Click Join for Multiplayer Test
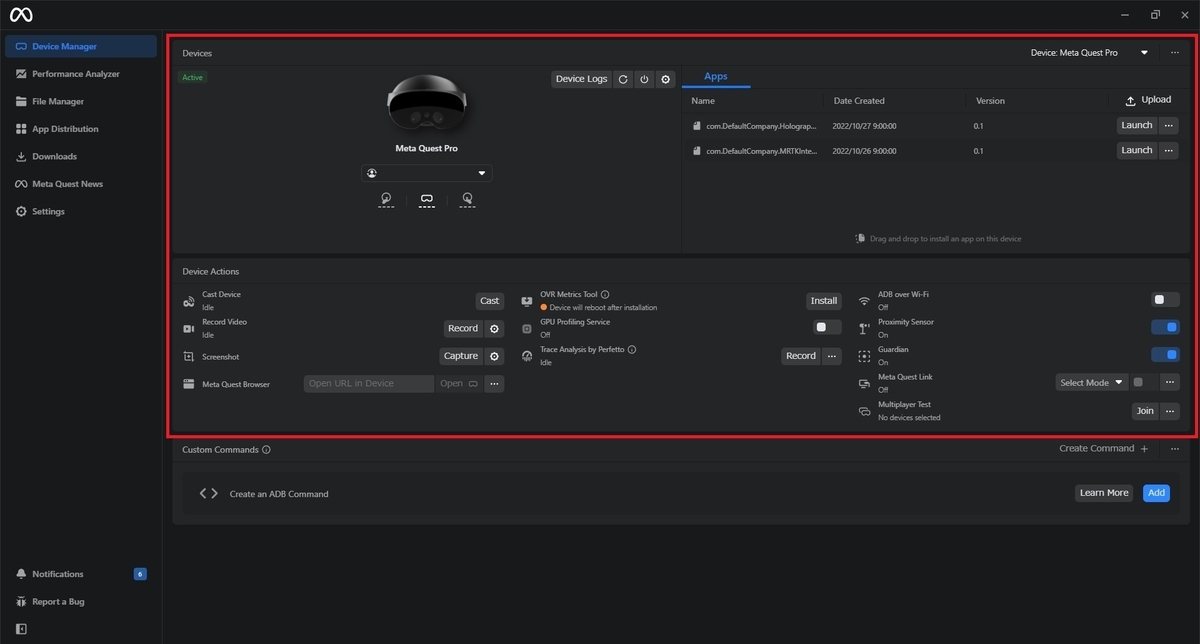This screenshot has width=1200, height=644. 1145,411
